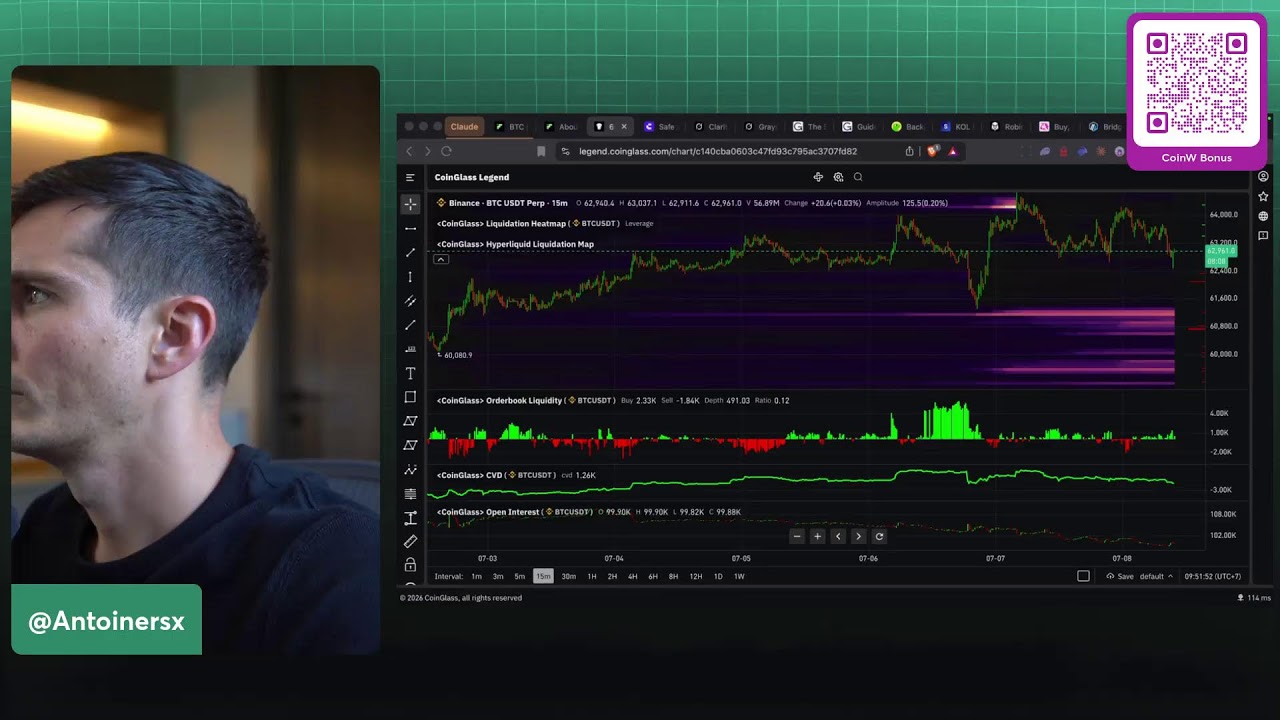Image resolution: width=1280 pixels, height=720 pixels.
Task: Select the Text annotation tool
Action: click(410, 373)
